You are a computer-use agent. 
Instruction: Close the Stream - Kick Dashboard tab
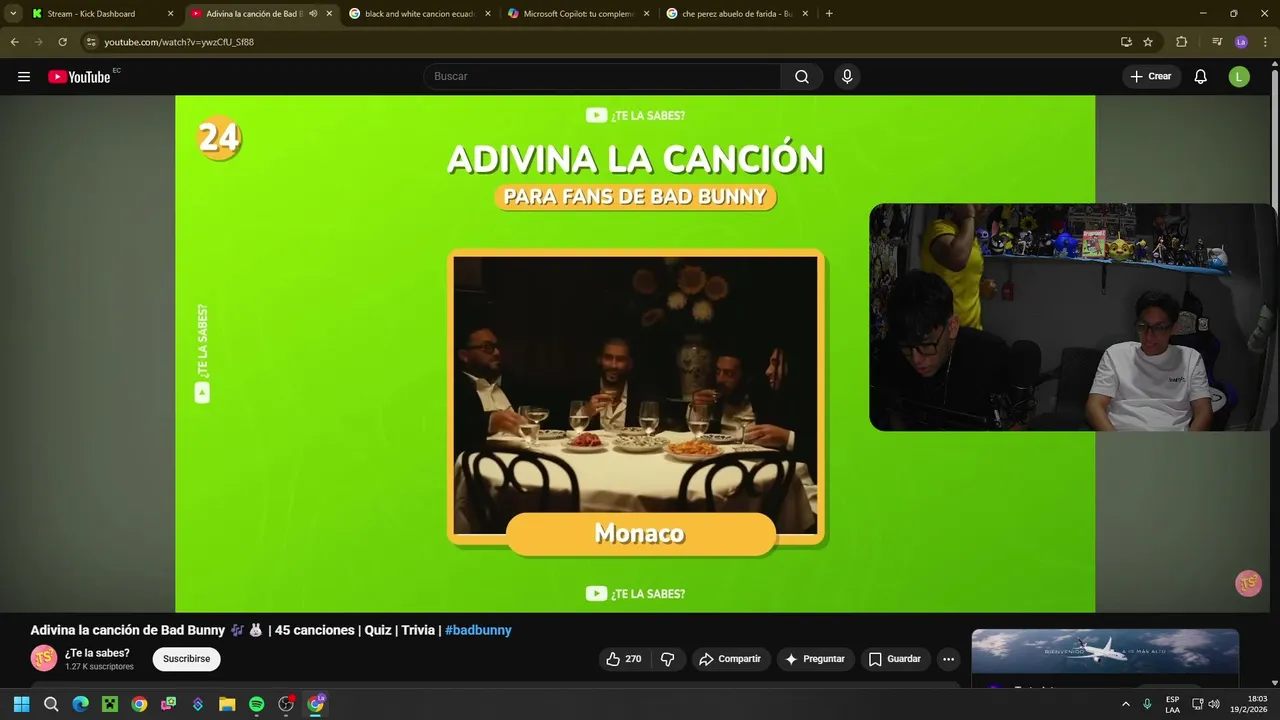point(170,14)
